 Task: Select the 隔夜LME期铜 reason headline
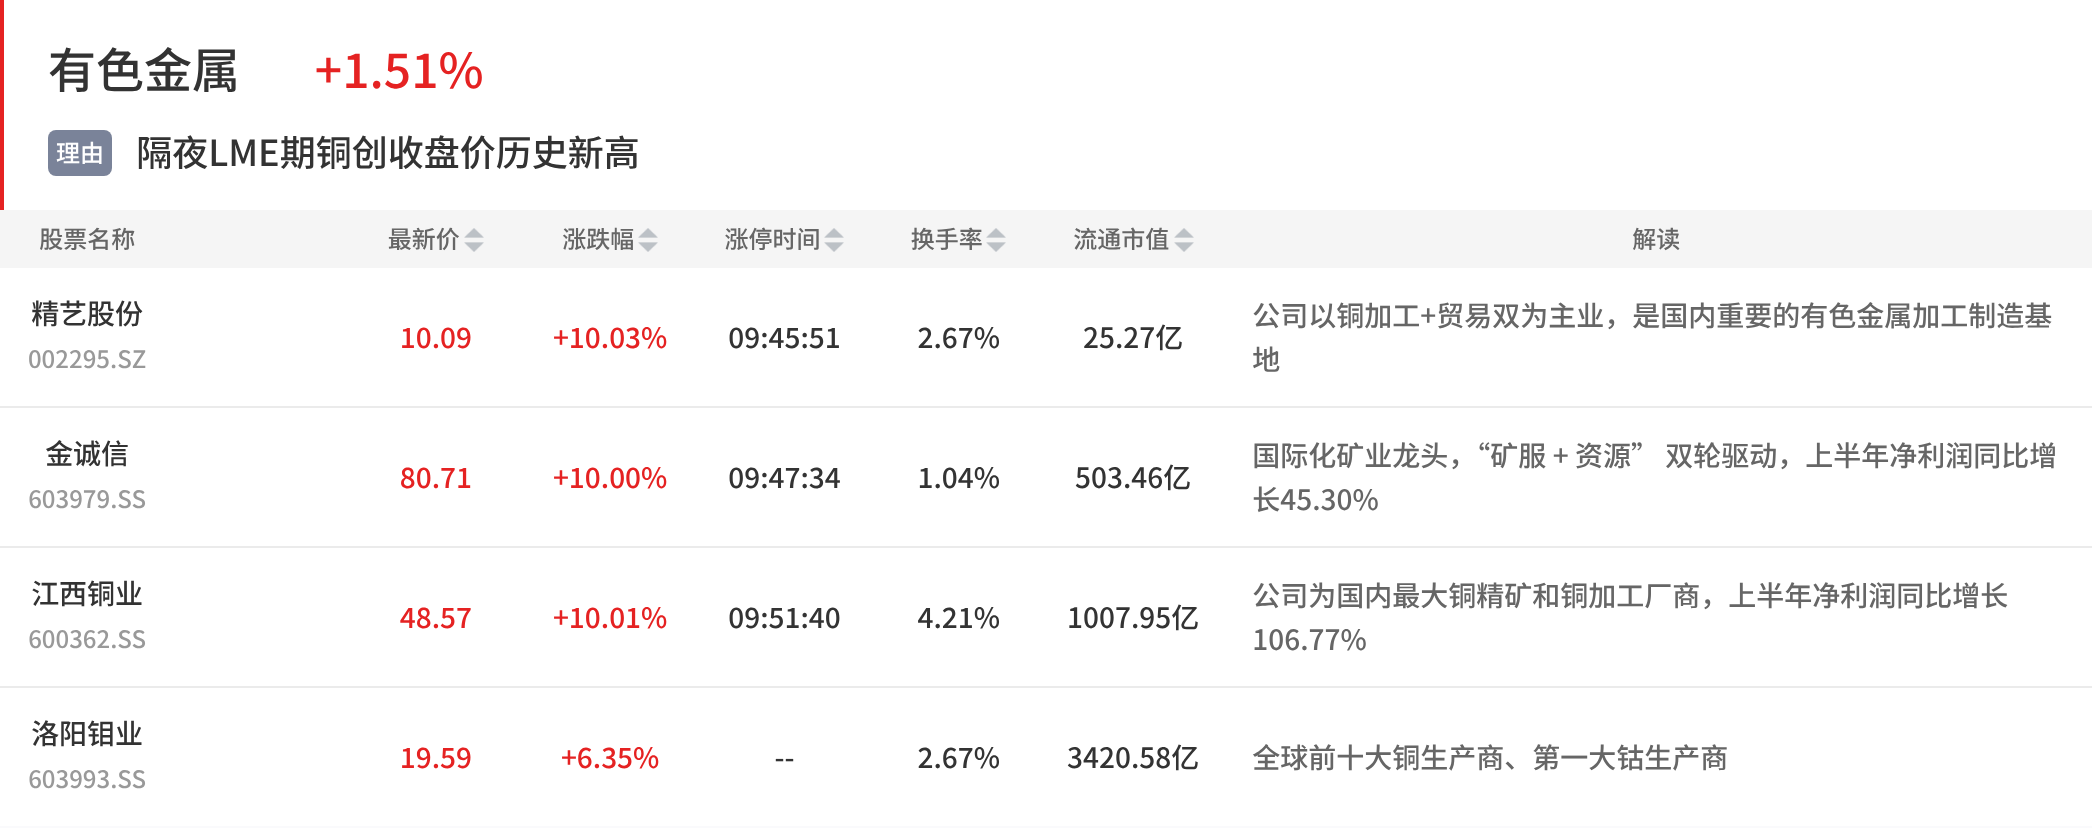pyautogui.click(x=388, y=153)
